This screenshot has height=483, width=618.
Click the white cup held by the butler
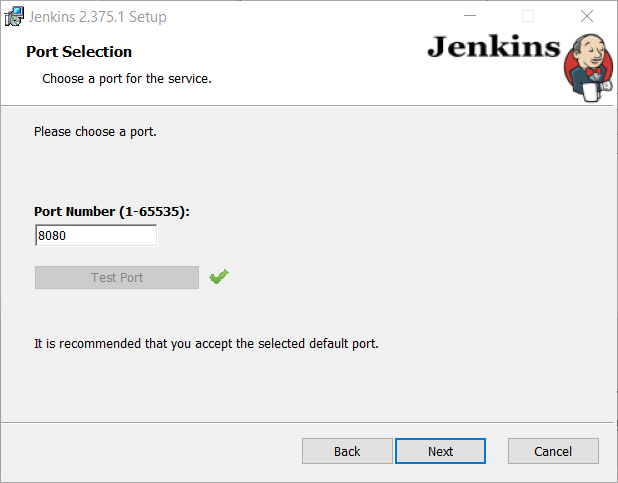click(x=591, y=92)
